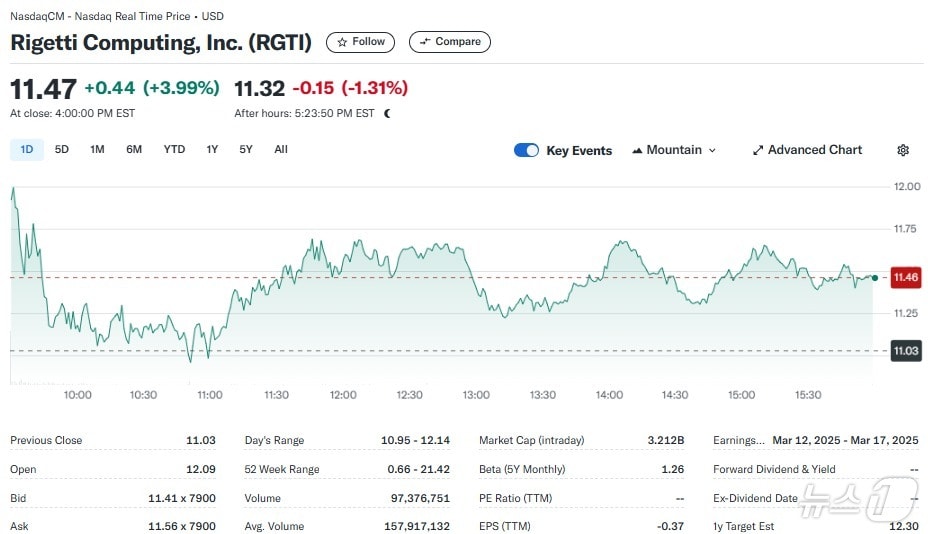Click the 11.03 previous close marker

click(906, 351)
